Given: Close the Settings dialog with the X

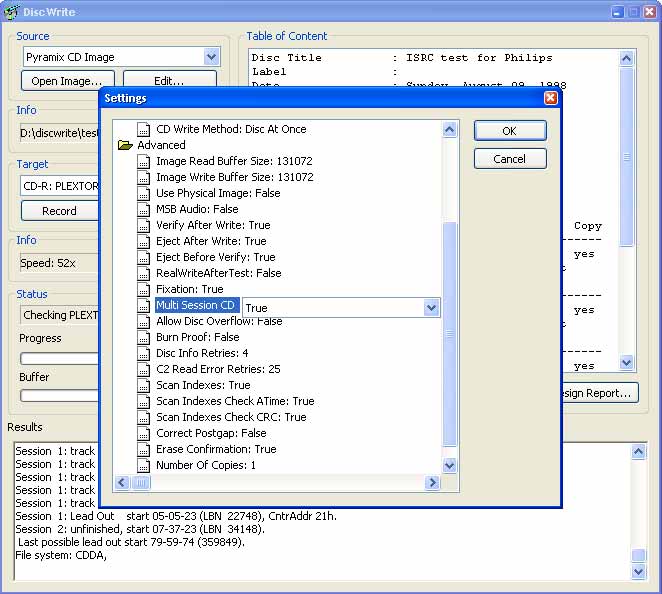Looking at the screenshot, I should click(550, 98).
